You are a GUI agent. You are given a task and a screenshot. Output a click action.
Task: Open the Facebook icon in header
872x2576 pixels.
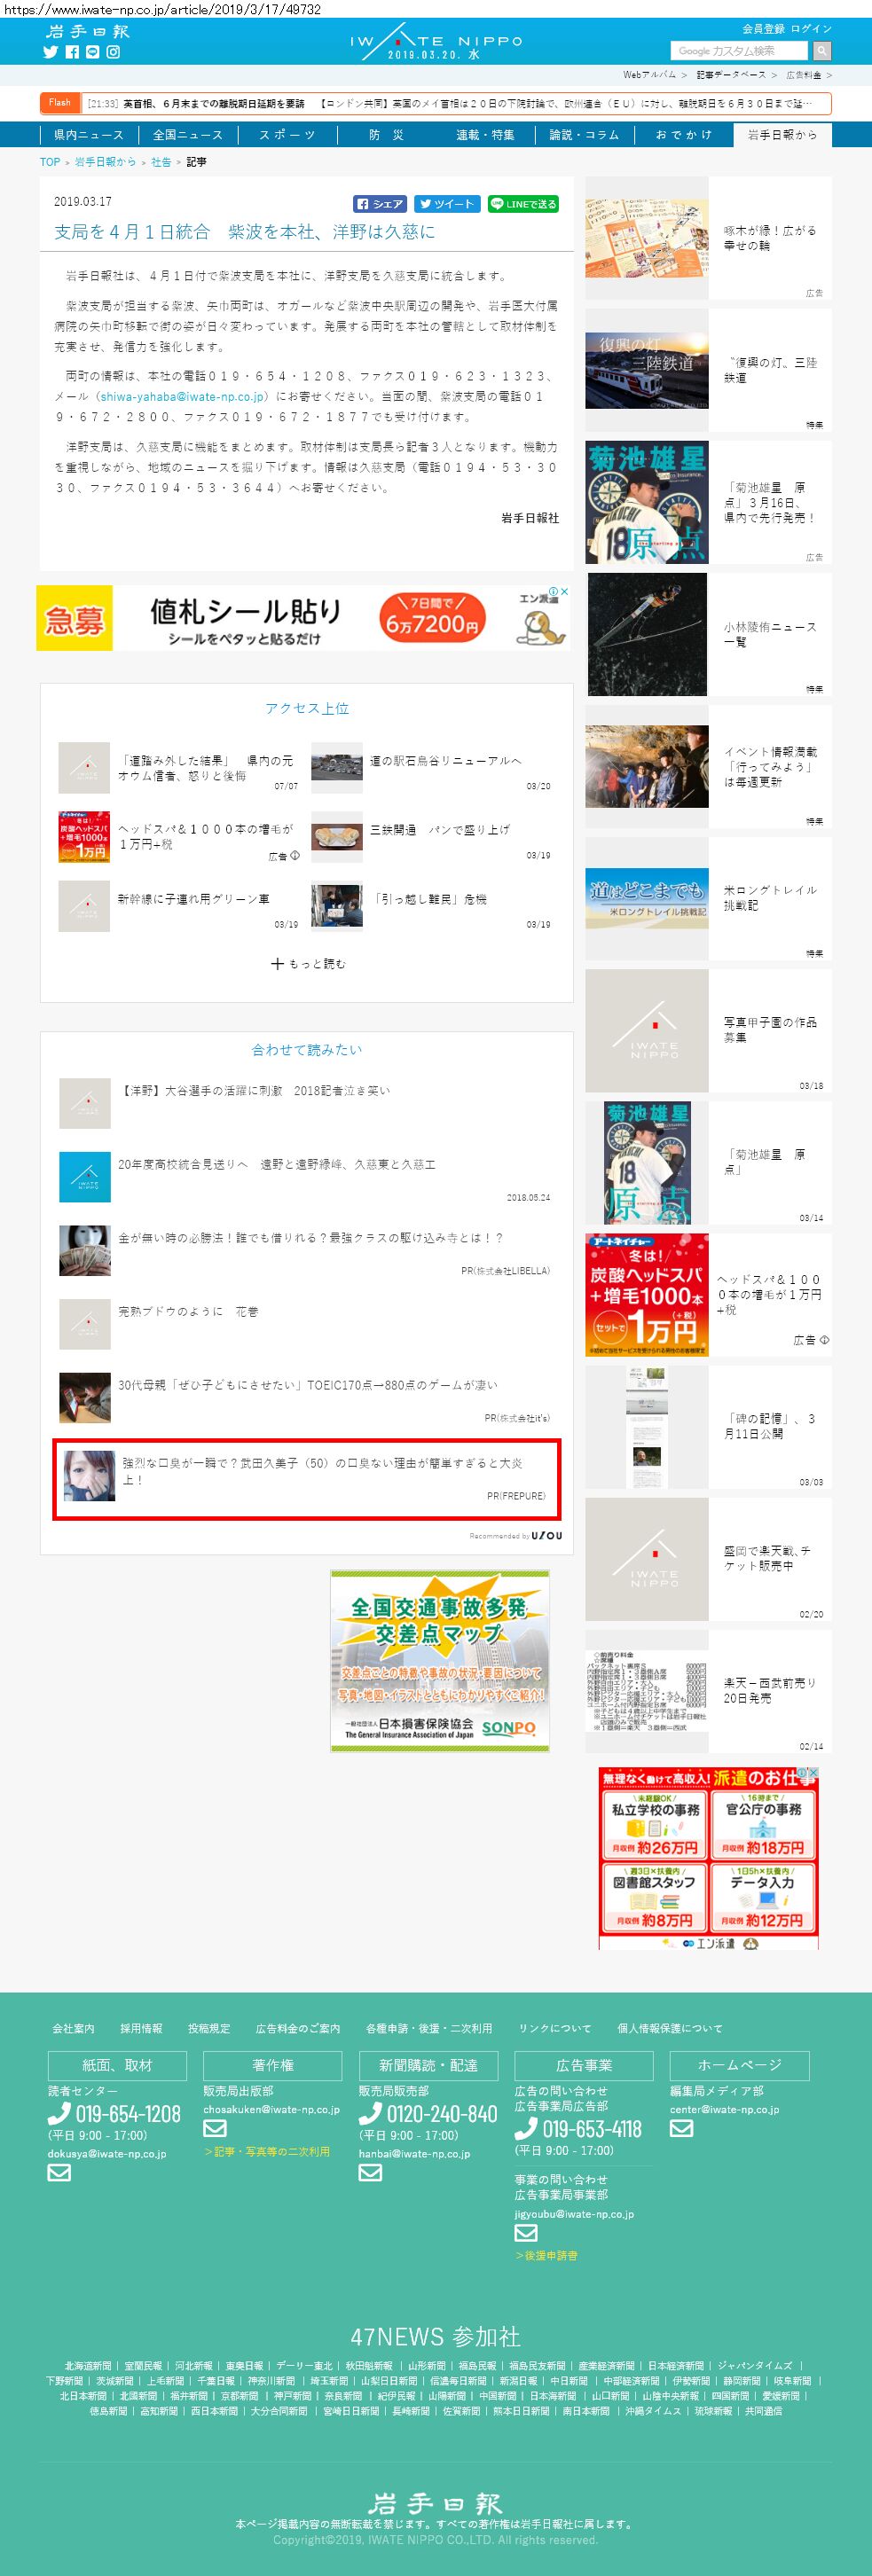coord(72,52)
